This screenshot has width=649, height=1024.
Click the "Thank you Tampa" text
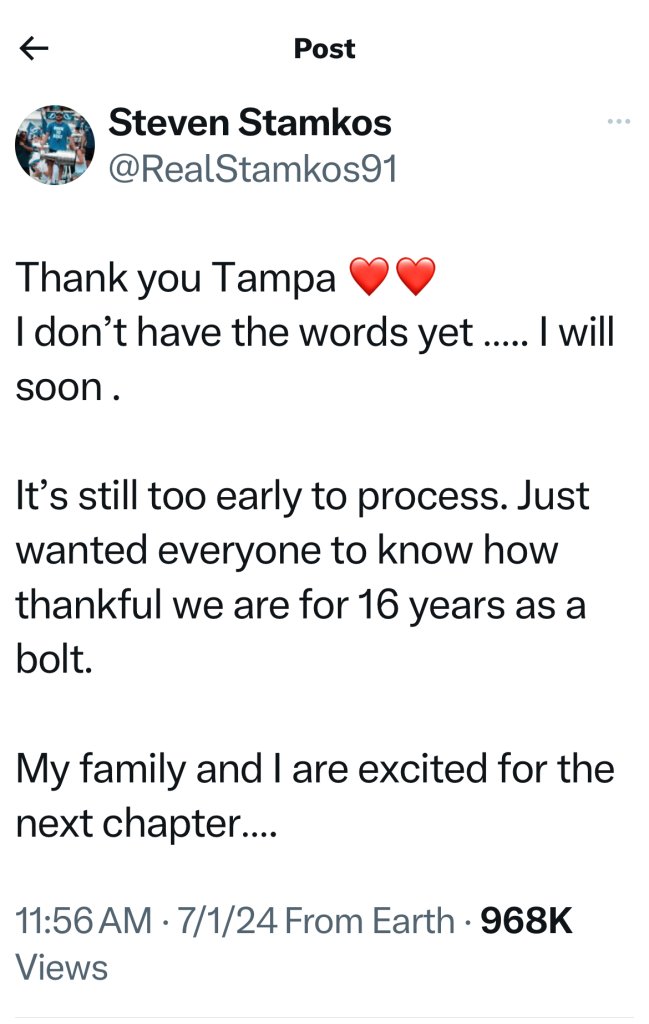point(176,278)
